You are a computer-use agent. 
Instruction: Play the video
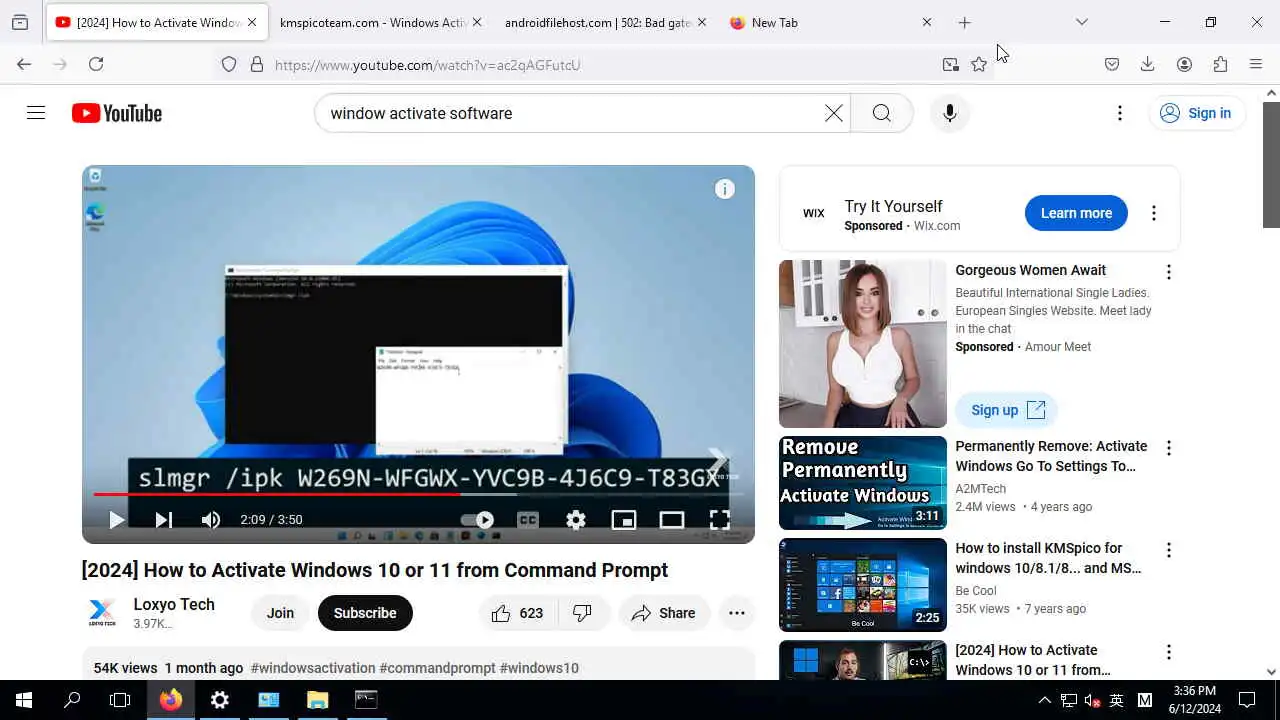[x=116, y=520]
